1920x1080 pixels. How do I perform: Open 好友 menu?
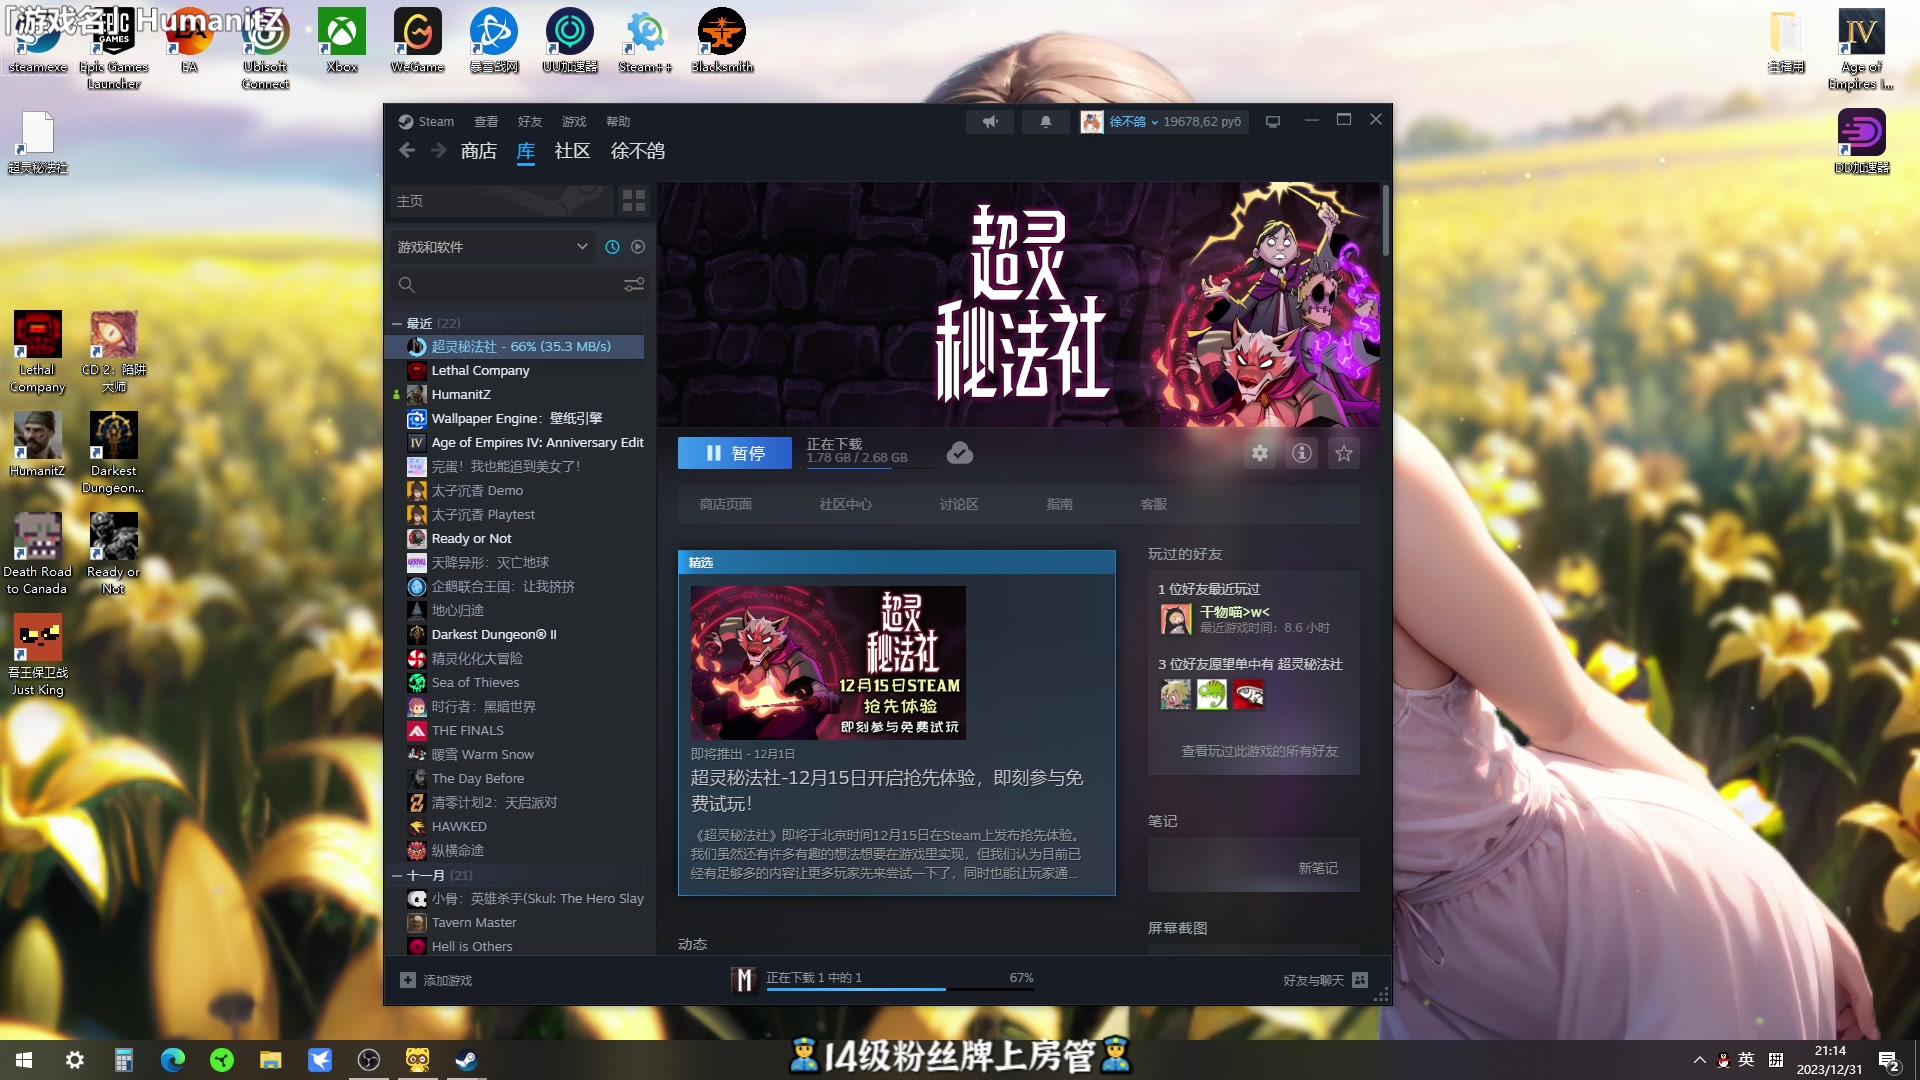(x=530, y=122)
